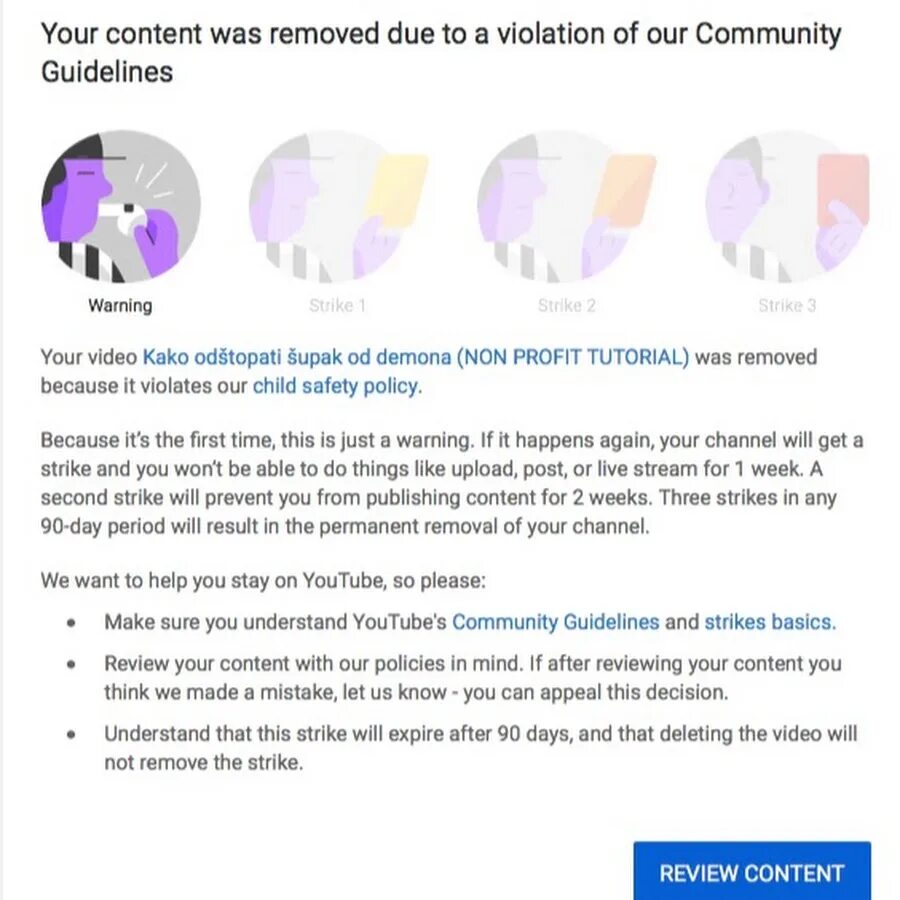The image size is (900, 900).
Task: Open the Community Guidelines link
Action: coord(556,622)
